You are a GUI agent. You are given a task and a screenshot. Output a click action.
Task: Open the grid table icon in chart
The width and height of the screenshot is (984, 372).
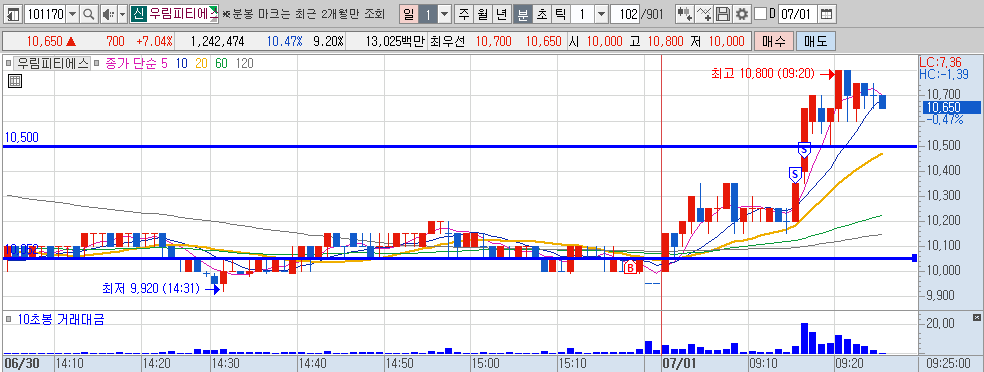pyautogui.click(x=14, y=81)
